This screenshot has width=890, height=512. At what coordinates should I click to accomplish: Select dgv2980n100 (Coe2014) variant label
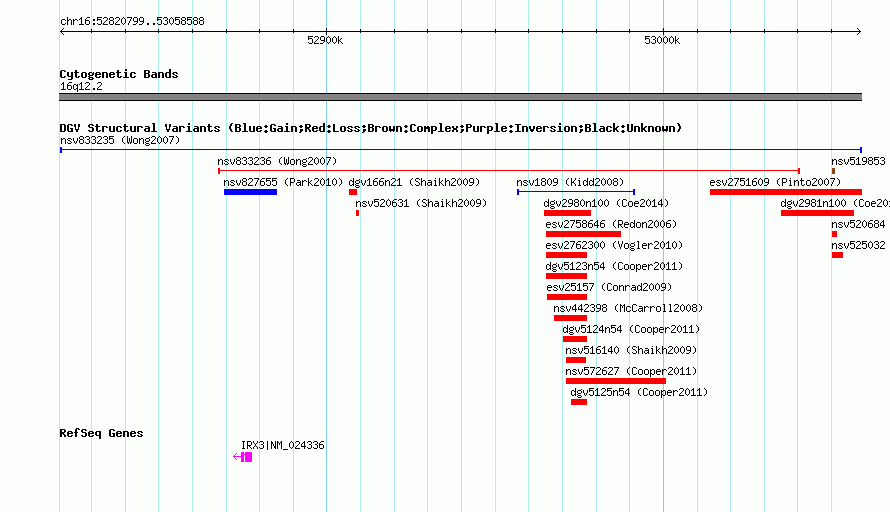tap(606, 203)
